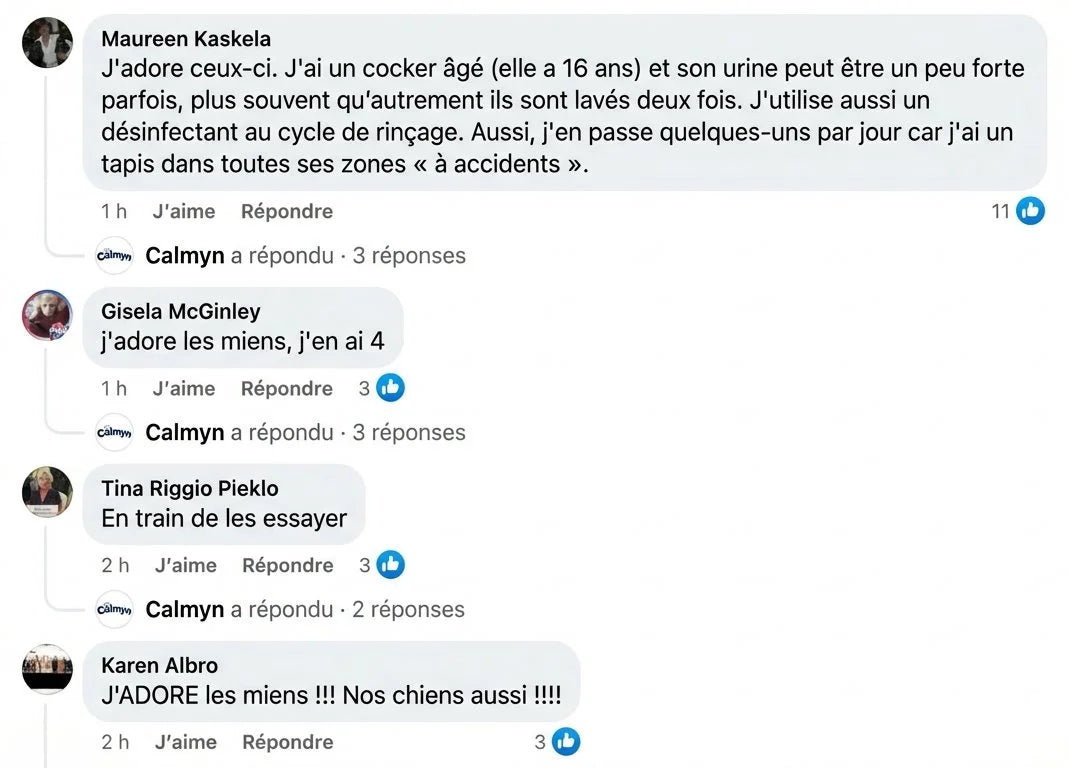The width and height of the screenshot is (1071, 768).
Task: Toggle J'aime on Maureen's comment
Action: click(x=186, y=211)
